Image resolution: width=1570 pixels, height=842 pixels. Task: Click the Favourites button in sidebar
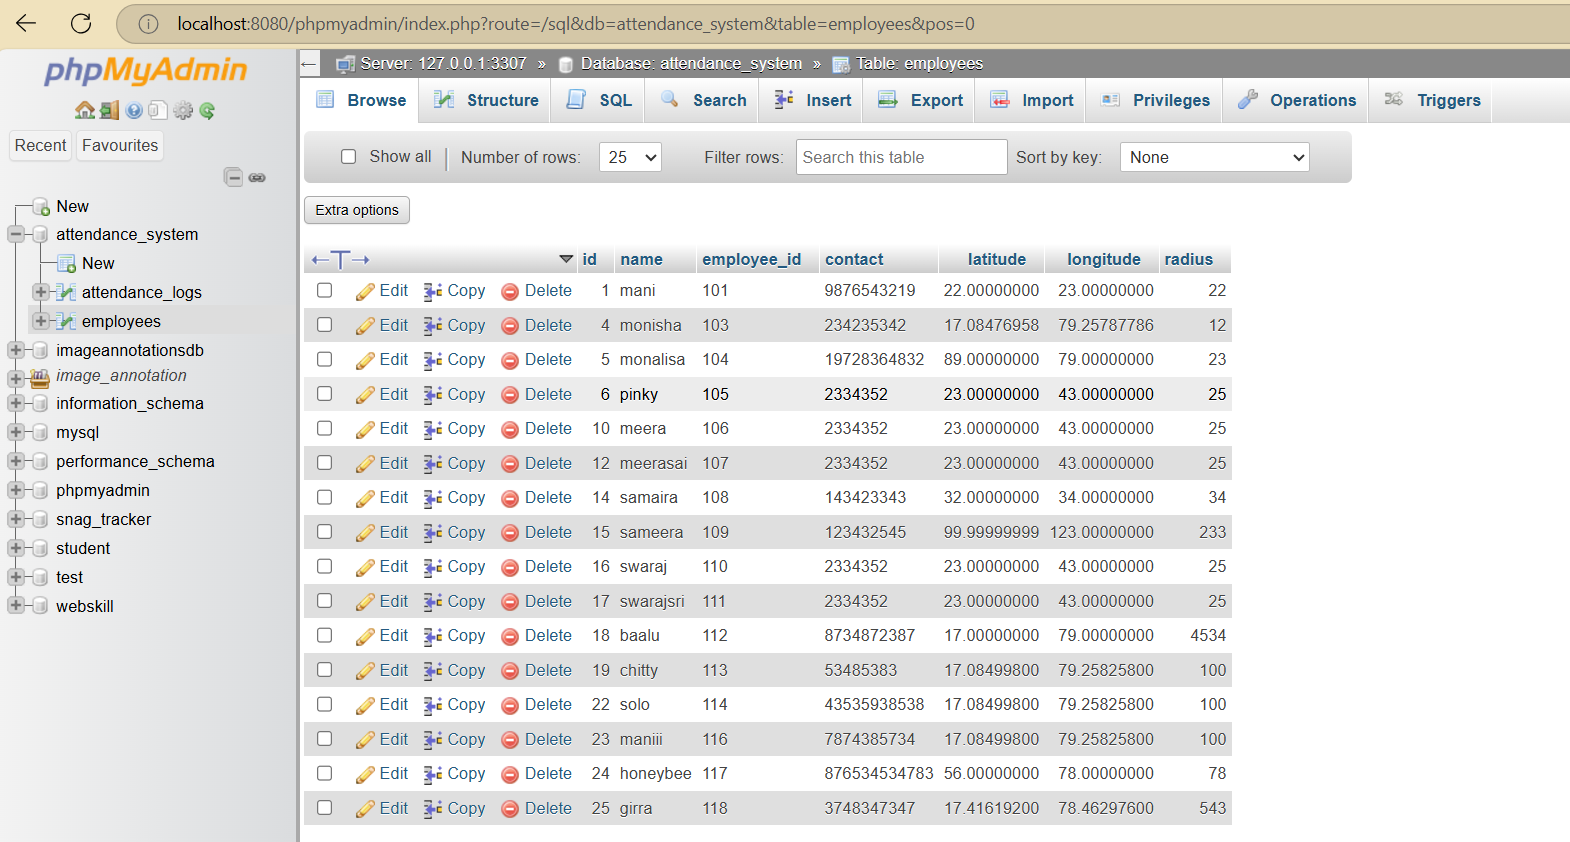120,145
